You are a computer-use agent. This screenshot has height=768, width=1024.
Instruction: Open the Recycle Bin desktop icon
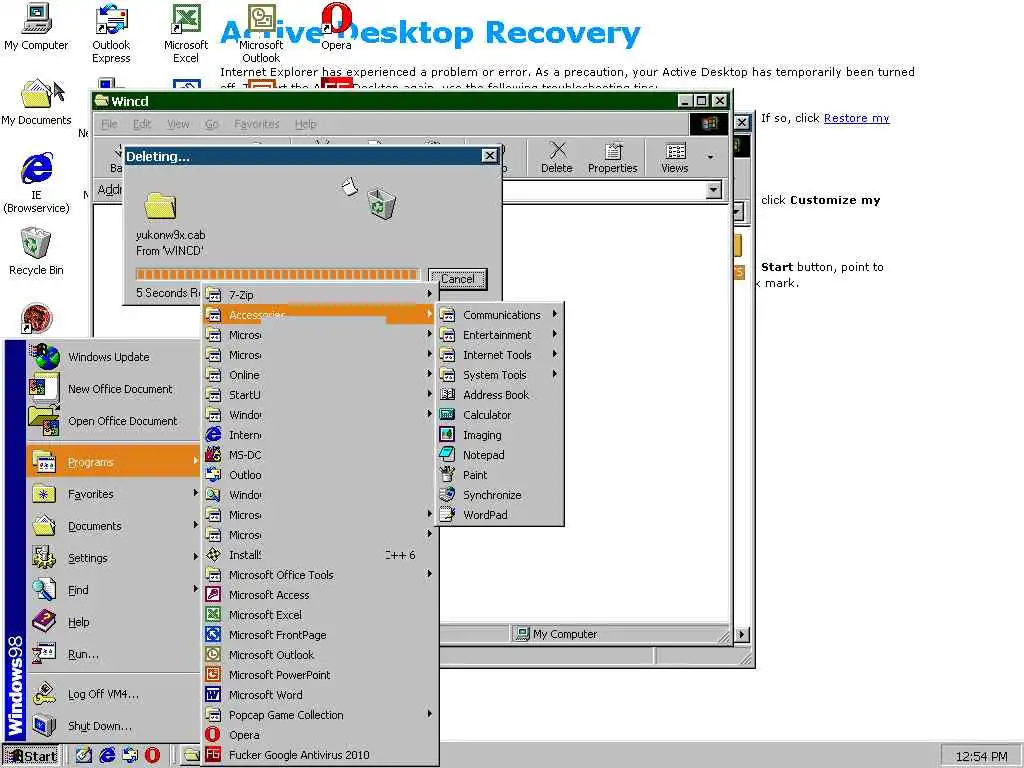36,251
